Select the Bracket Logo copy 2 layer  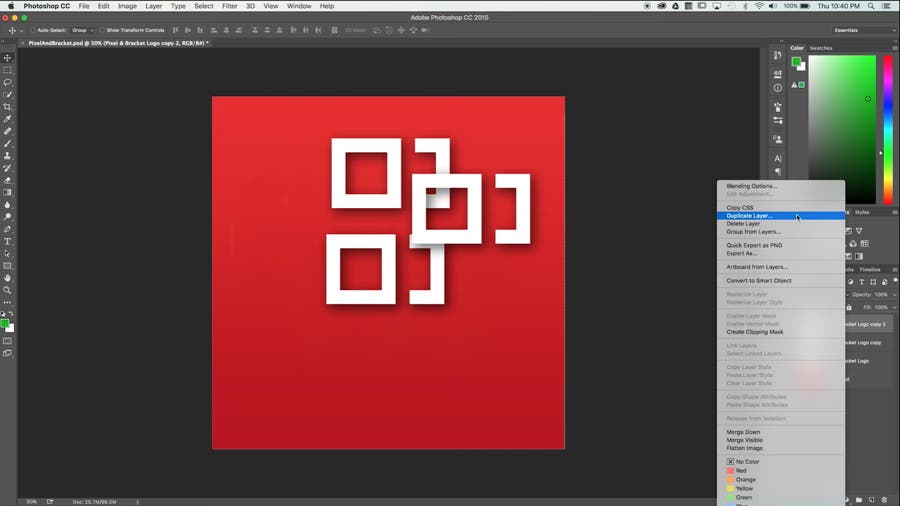point(868,324)
